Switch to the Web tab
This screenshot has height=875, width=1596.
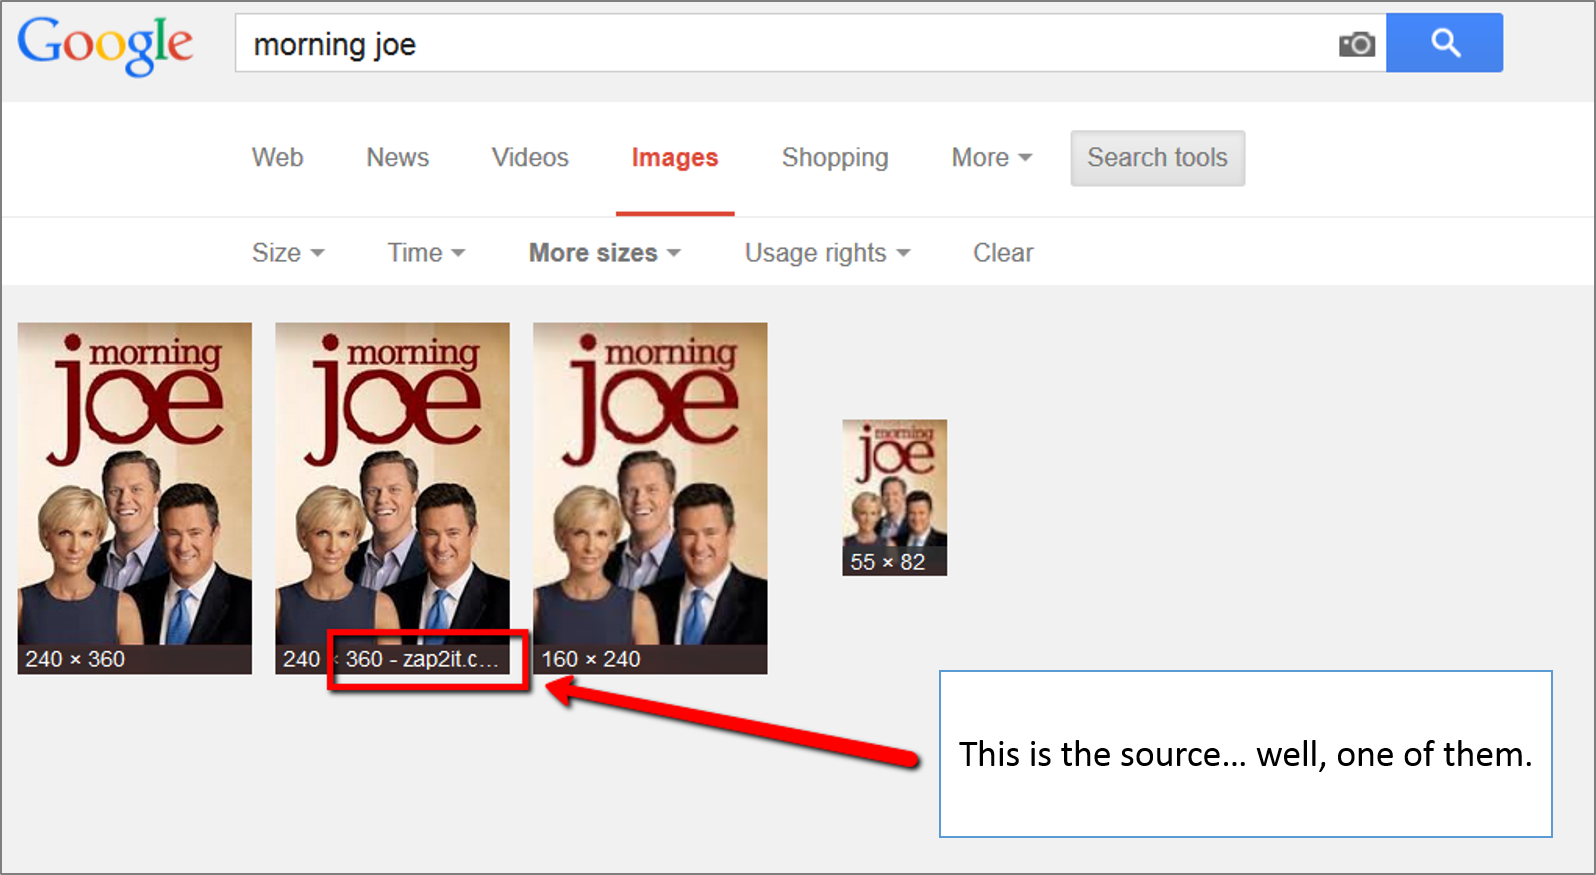(277, 158)
